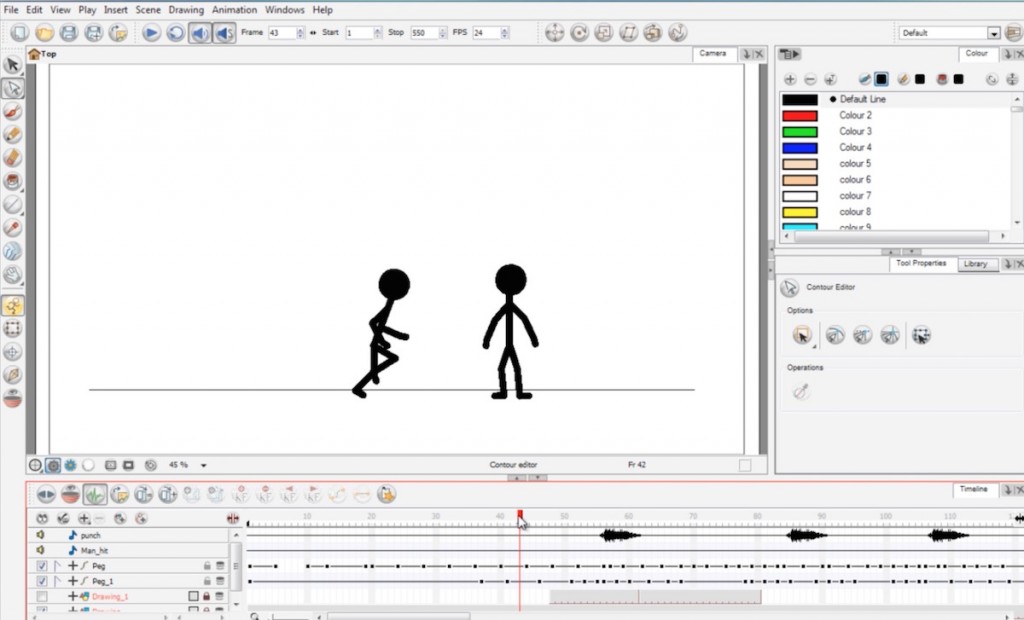This screenshot has height=620, width=1024.
Task: Open the zoom percentage dropdown showing 45%
Action: click(x=203, y=465)
